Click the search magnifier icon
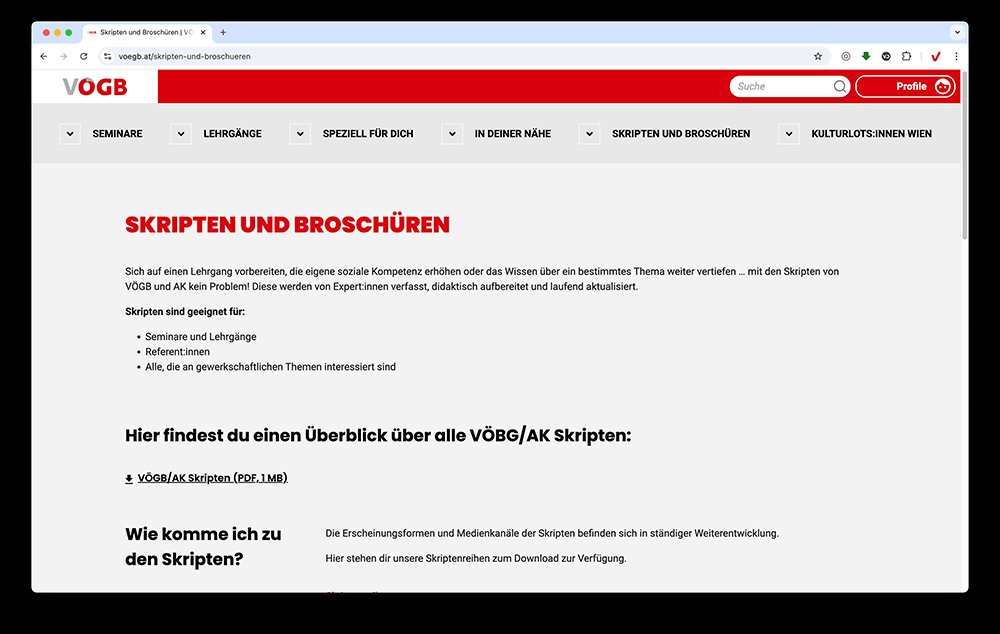 (x=840, y=86)
